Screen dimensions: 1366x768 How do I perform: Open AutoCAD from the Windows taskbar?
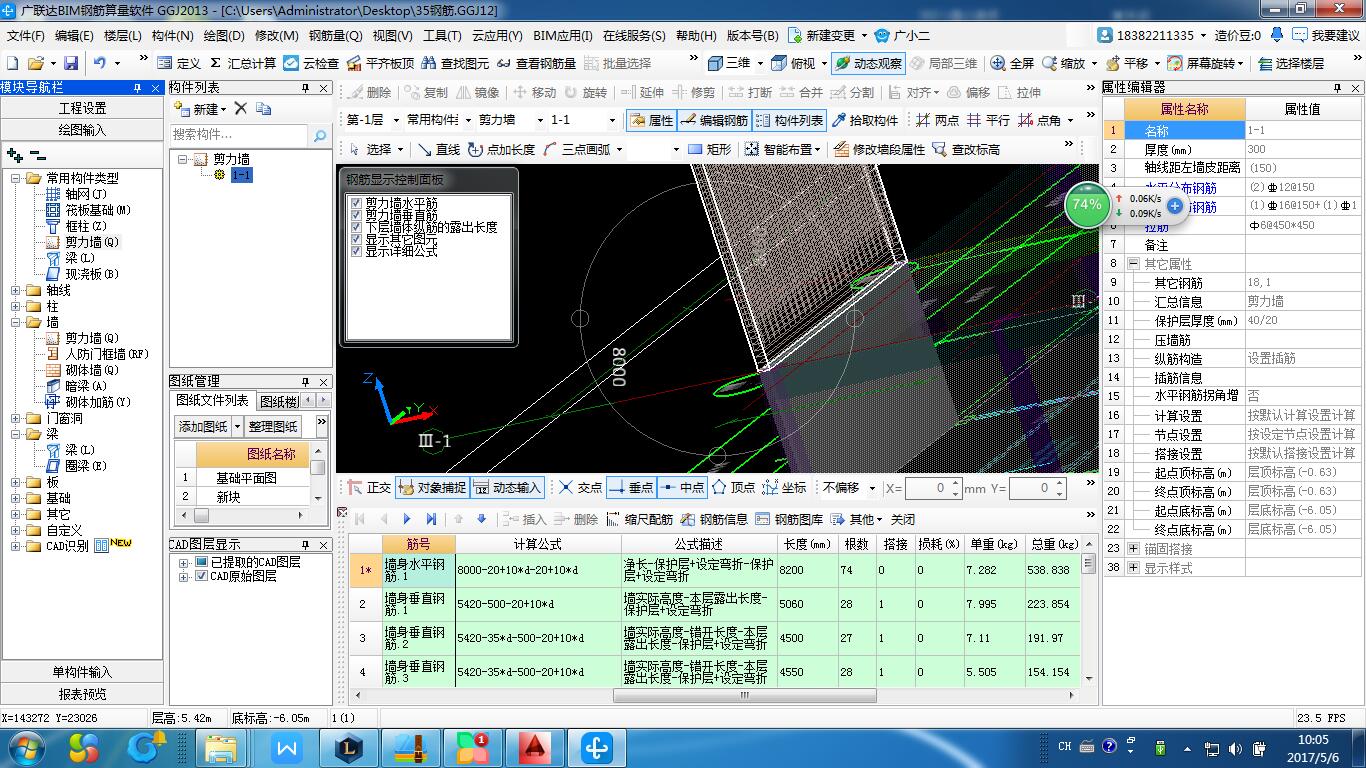coord(534,746)
